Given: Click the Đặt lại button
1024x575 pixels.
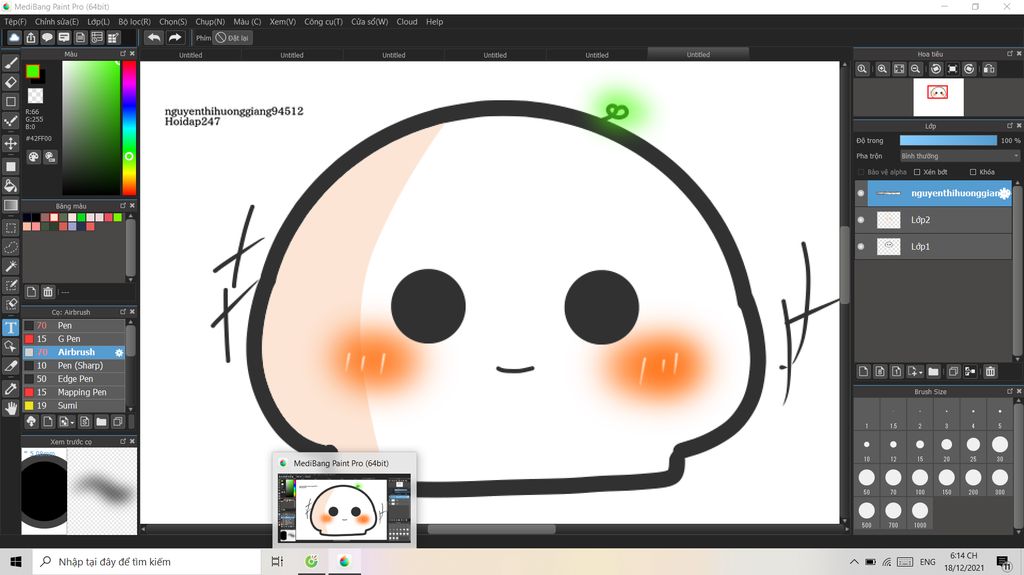Looking at the screenshot, I should tap(232, 38).
